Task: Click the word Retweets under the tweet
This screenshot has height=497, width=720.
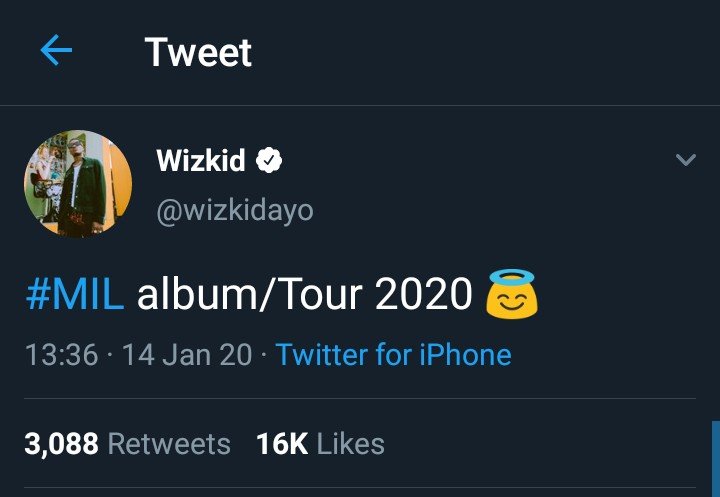Action: click(168, 444)
